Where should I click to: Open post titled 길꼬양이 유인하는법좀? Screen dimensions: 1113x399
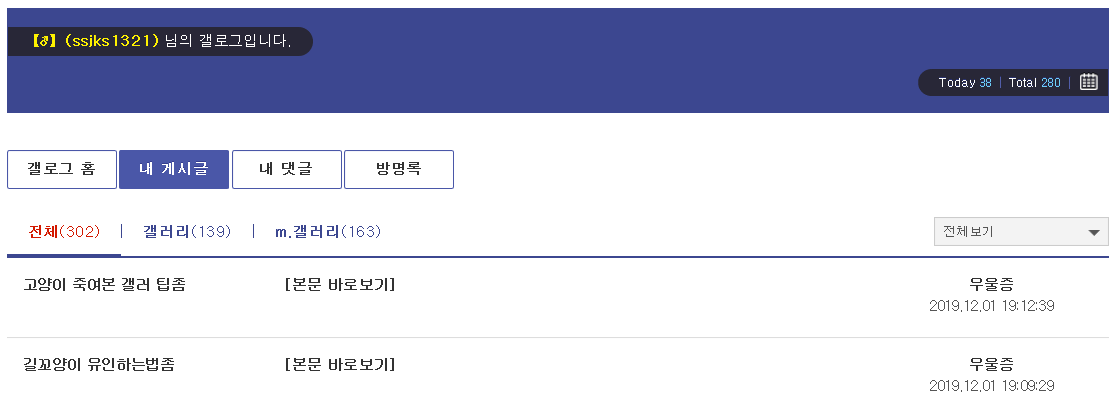[x=99, y=365]
